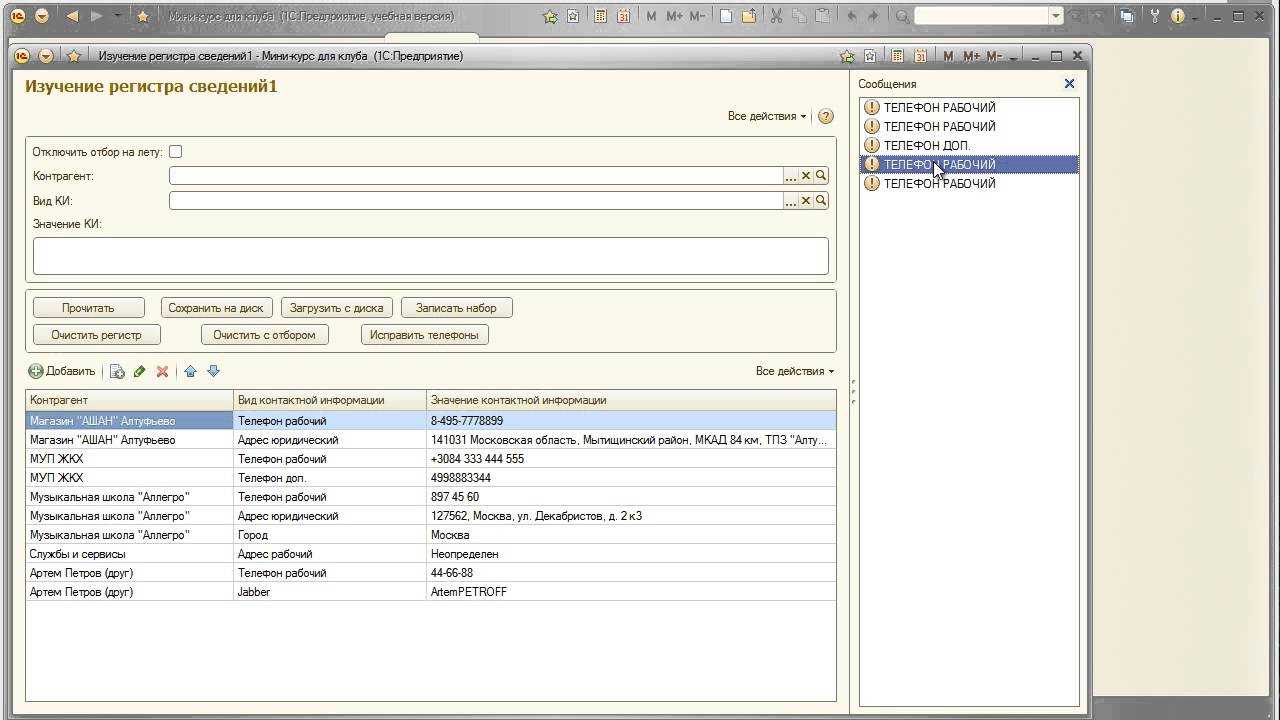
Task: Clear the Вид КИ field with X
Action: pos(806,201)
